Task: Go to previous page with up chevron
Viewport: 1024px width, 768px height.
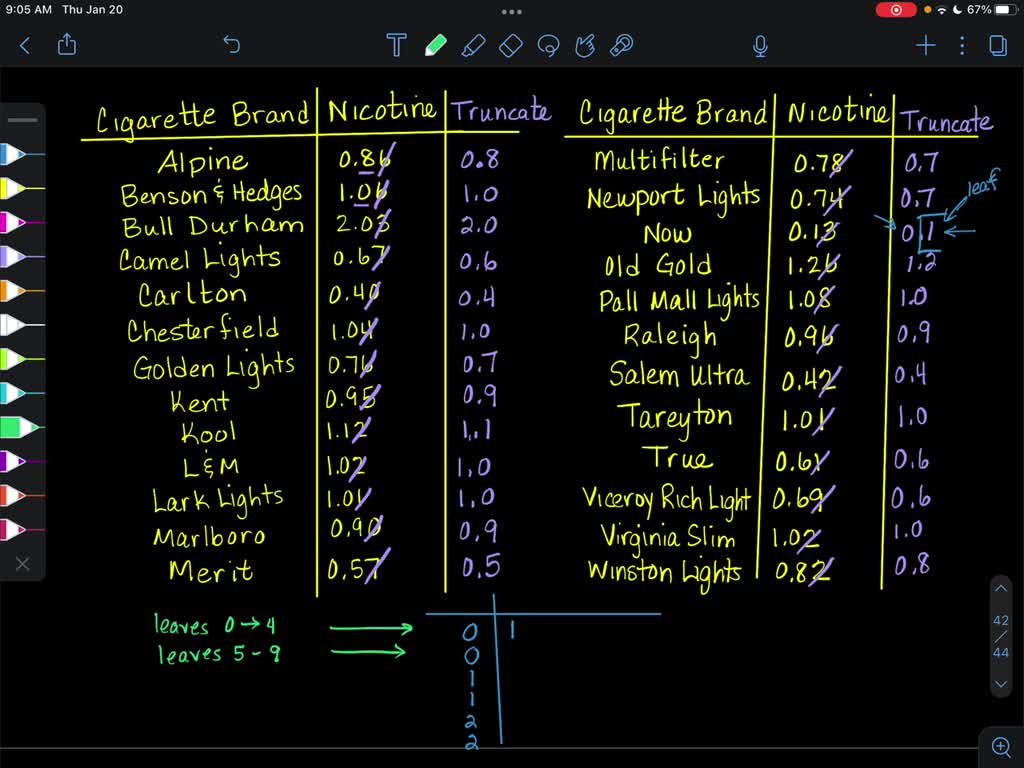Action: (x=1000, y=588)
